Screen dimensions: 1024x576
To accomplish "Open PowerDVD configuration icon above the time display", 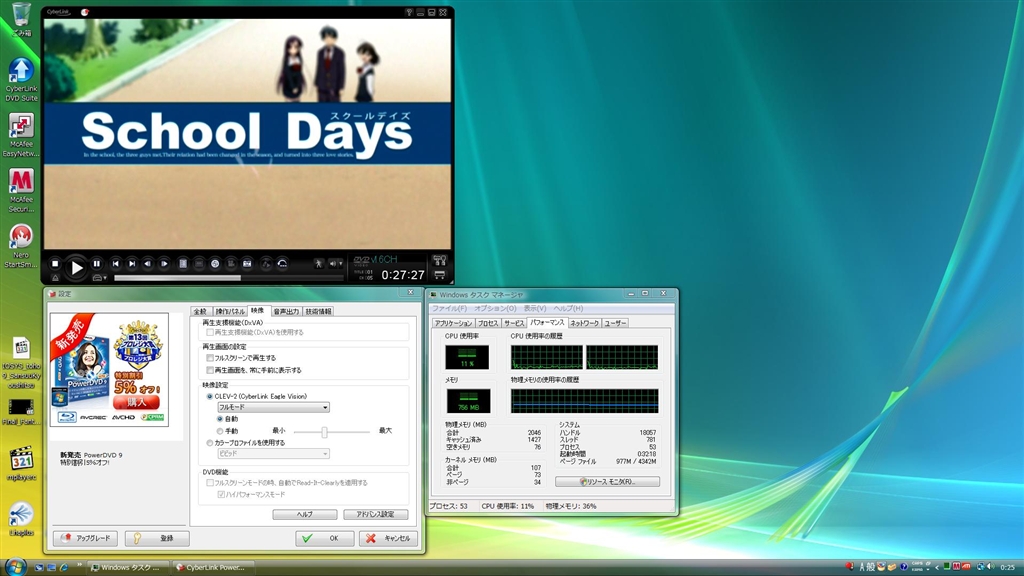I will (440, 261).
